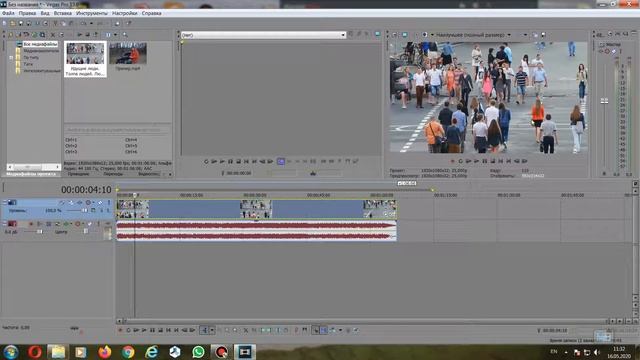Open WhatsApp from the taskbar

[198, 351]
